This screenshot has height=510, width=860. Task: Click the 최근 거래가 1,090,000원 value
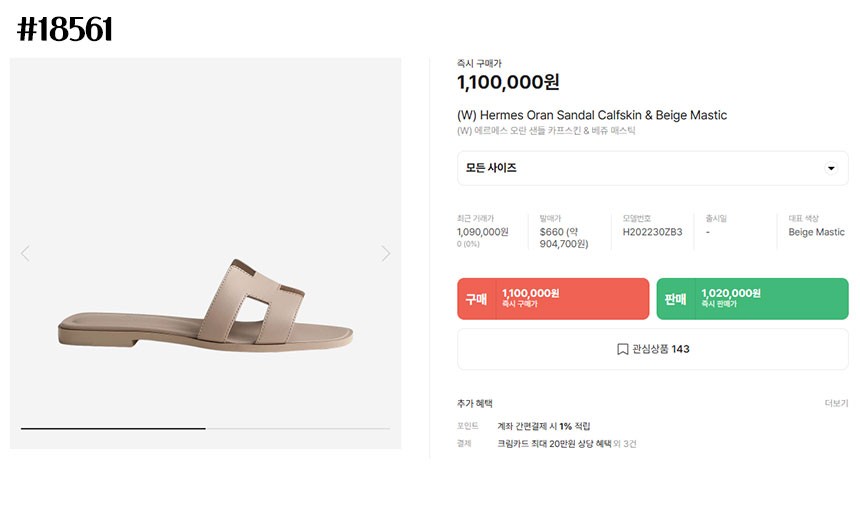482,232
